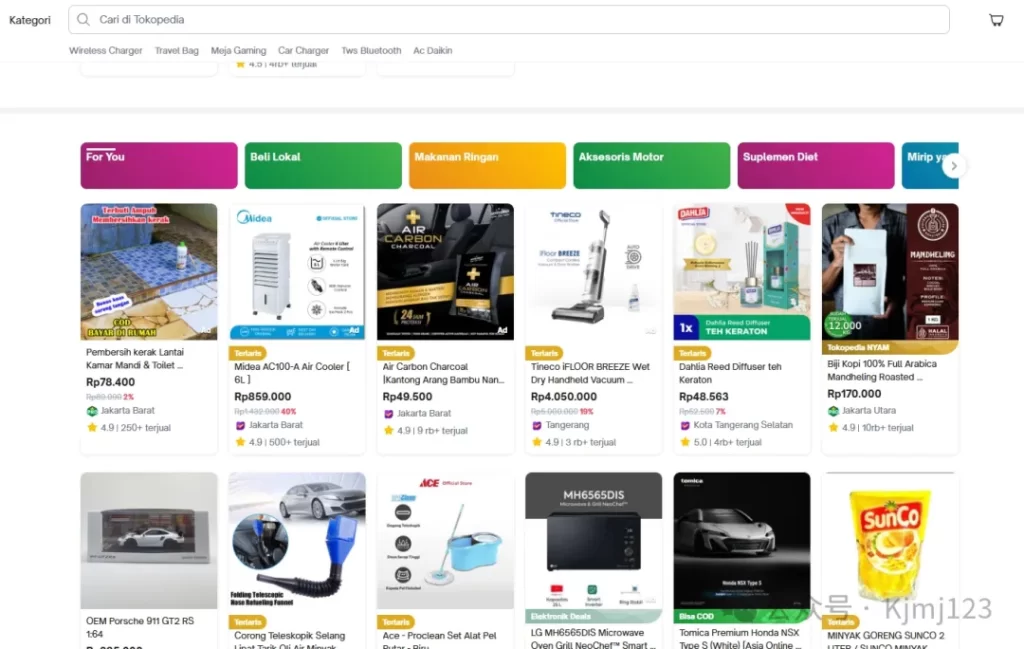The height and width of the screenshot is (649, 1024).
Task: Select the Tws Bluetooth suggestion
Action: coord(371,50)
